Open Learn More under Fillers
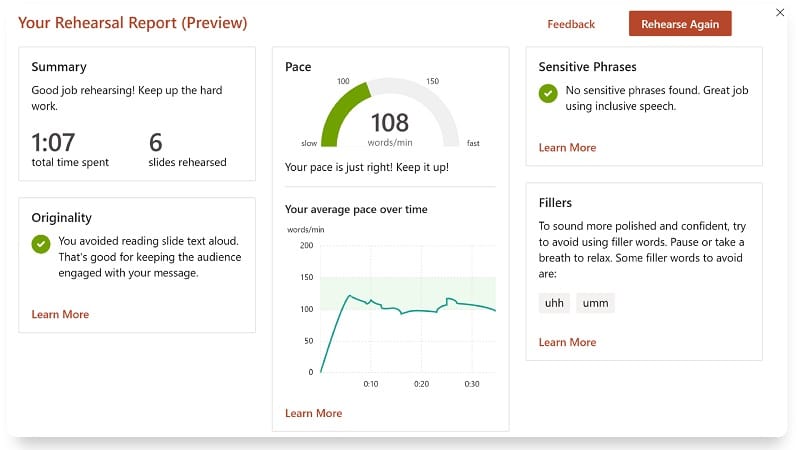This screenshot has width=800, height=450. [567, 342]
